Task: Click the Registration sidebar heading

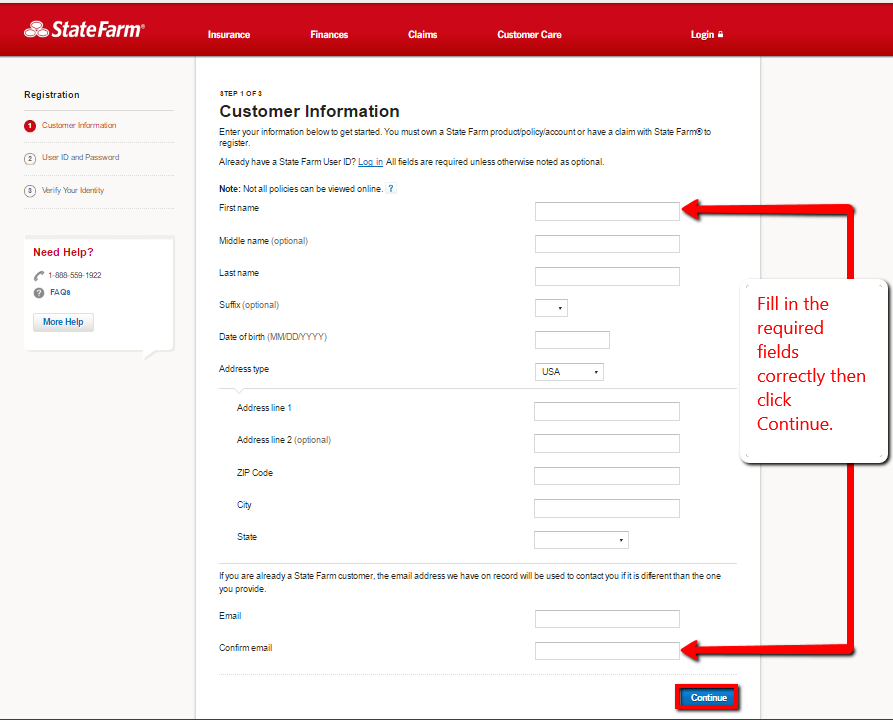Action: pyautogui.click(x=52, y=95)
